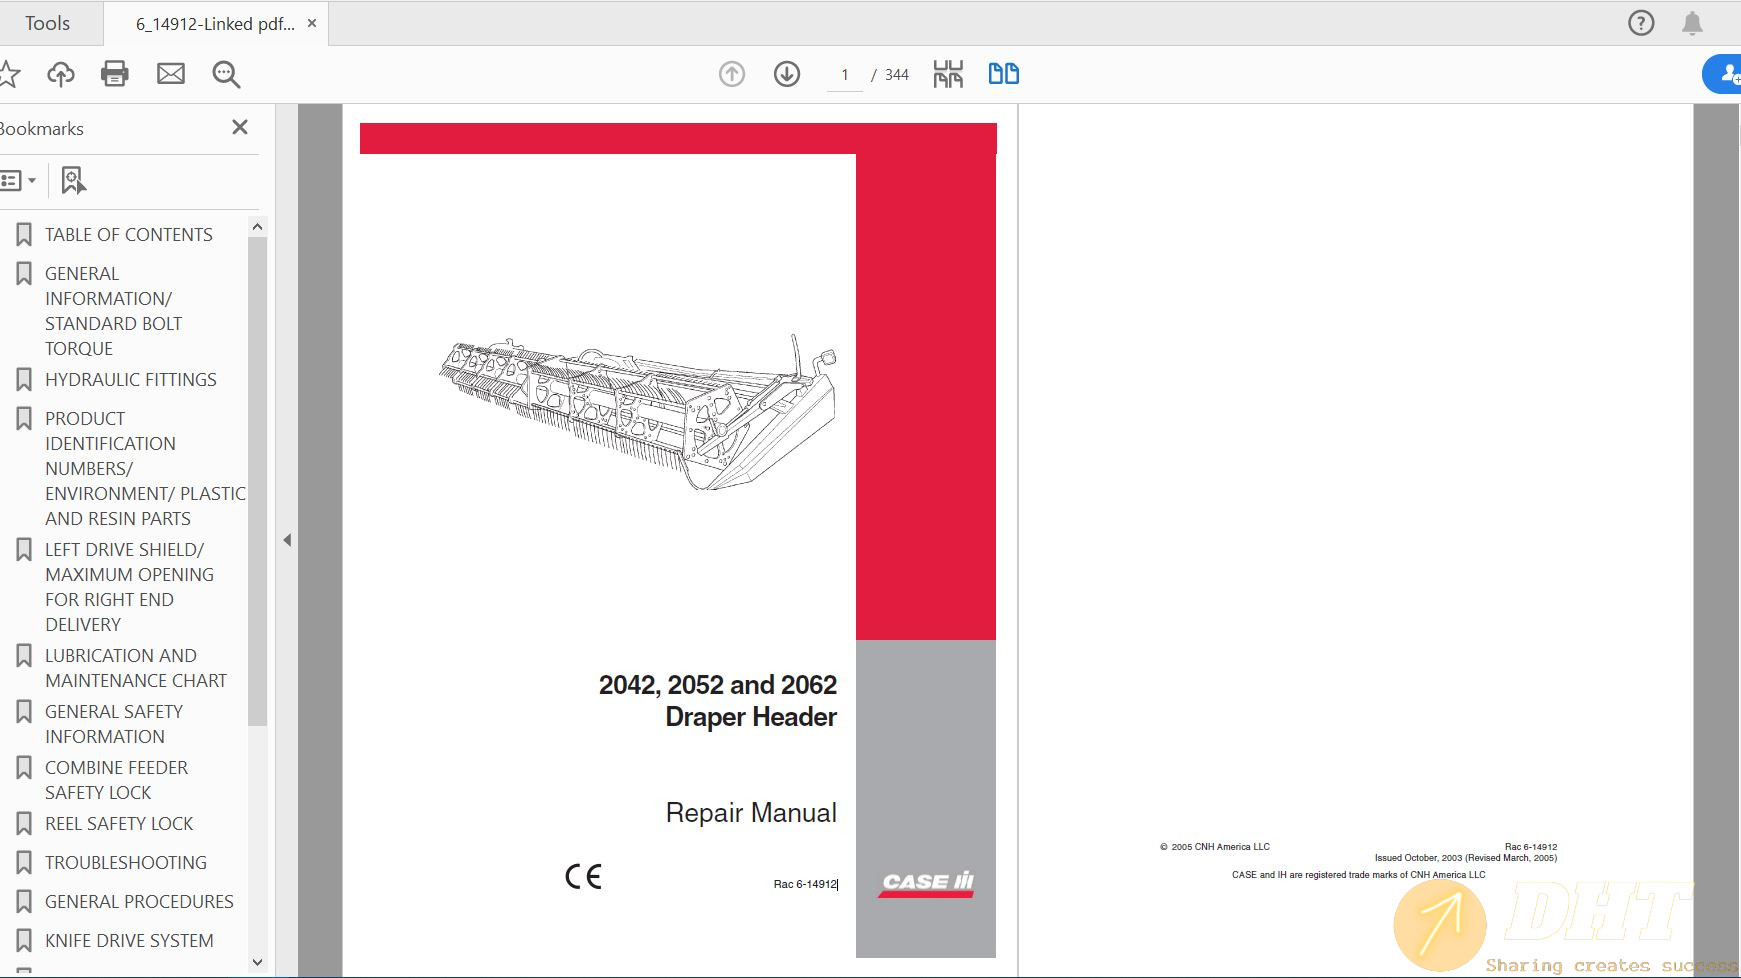Close the Bookmarks panel
Image resolution: width=1741 pixels, height=978 pixels.
pyautogui.click(x=239, y=127)
